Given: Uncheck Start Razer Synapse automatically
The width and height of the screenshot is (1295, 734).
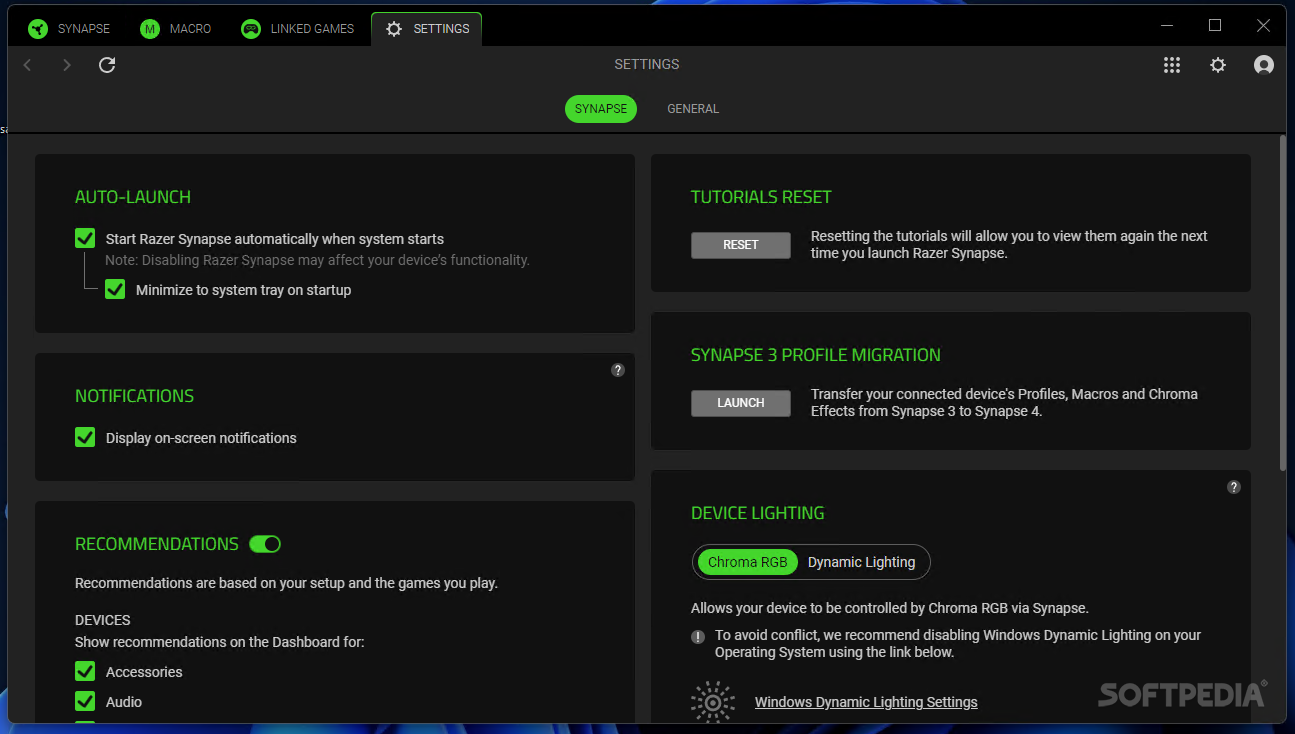Looking at the screenshot, I should (x=85, y=238).
